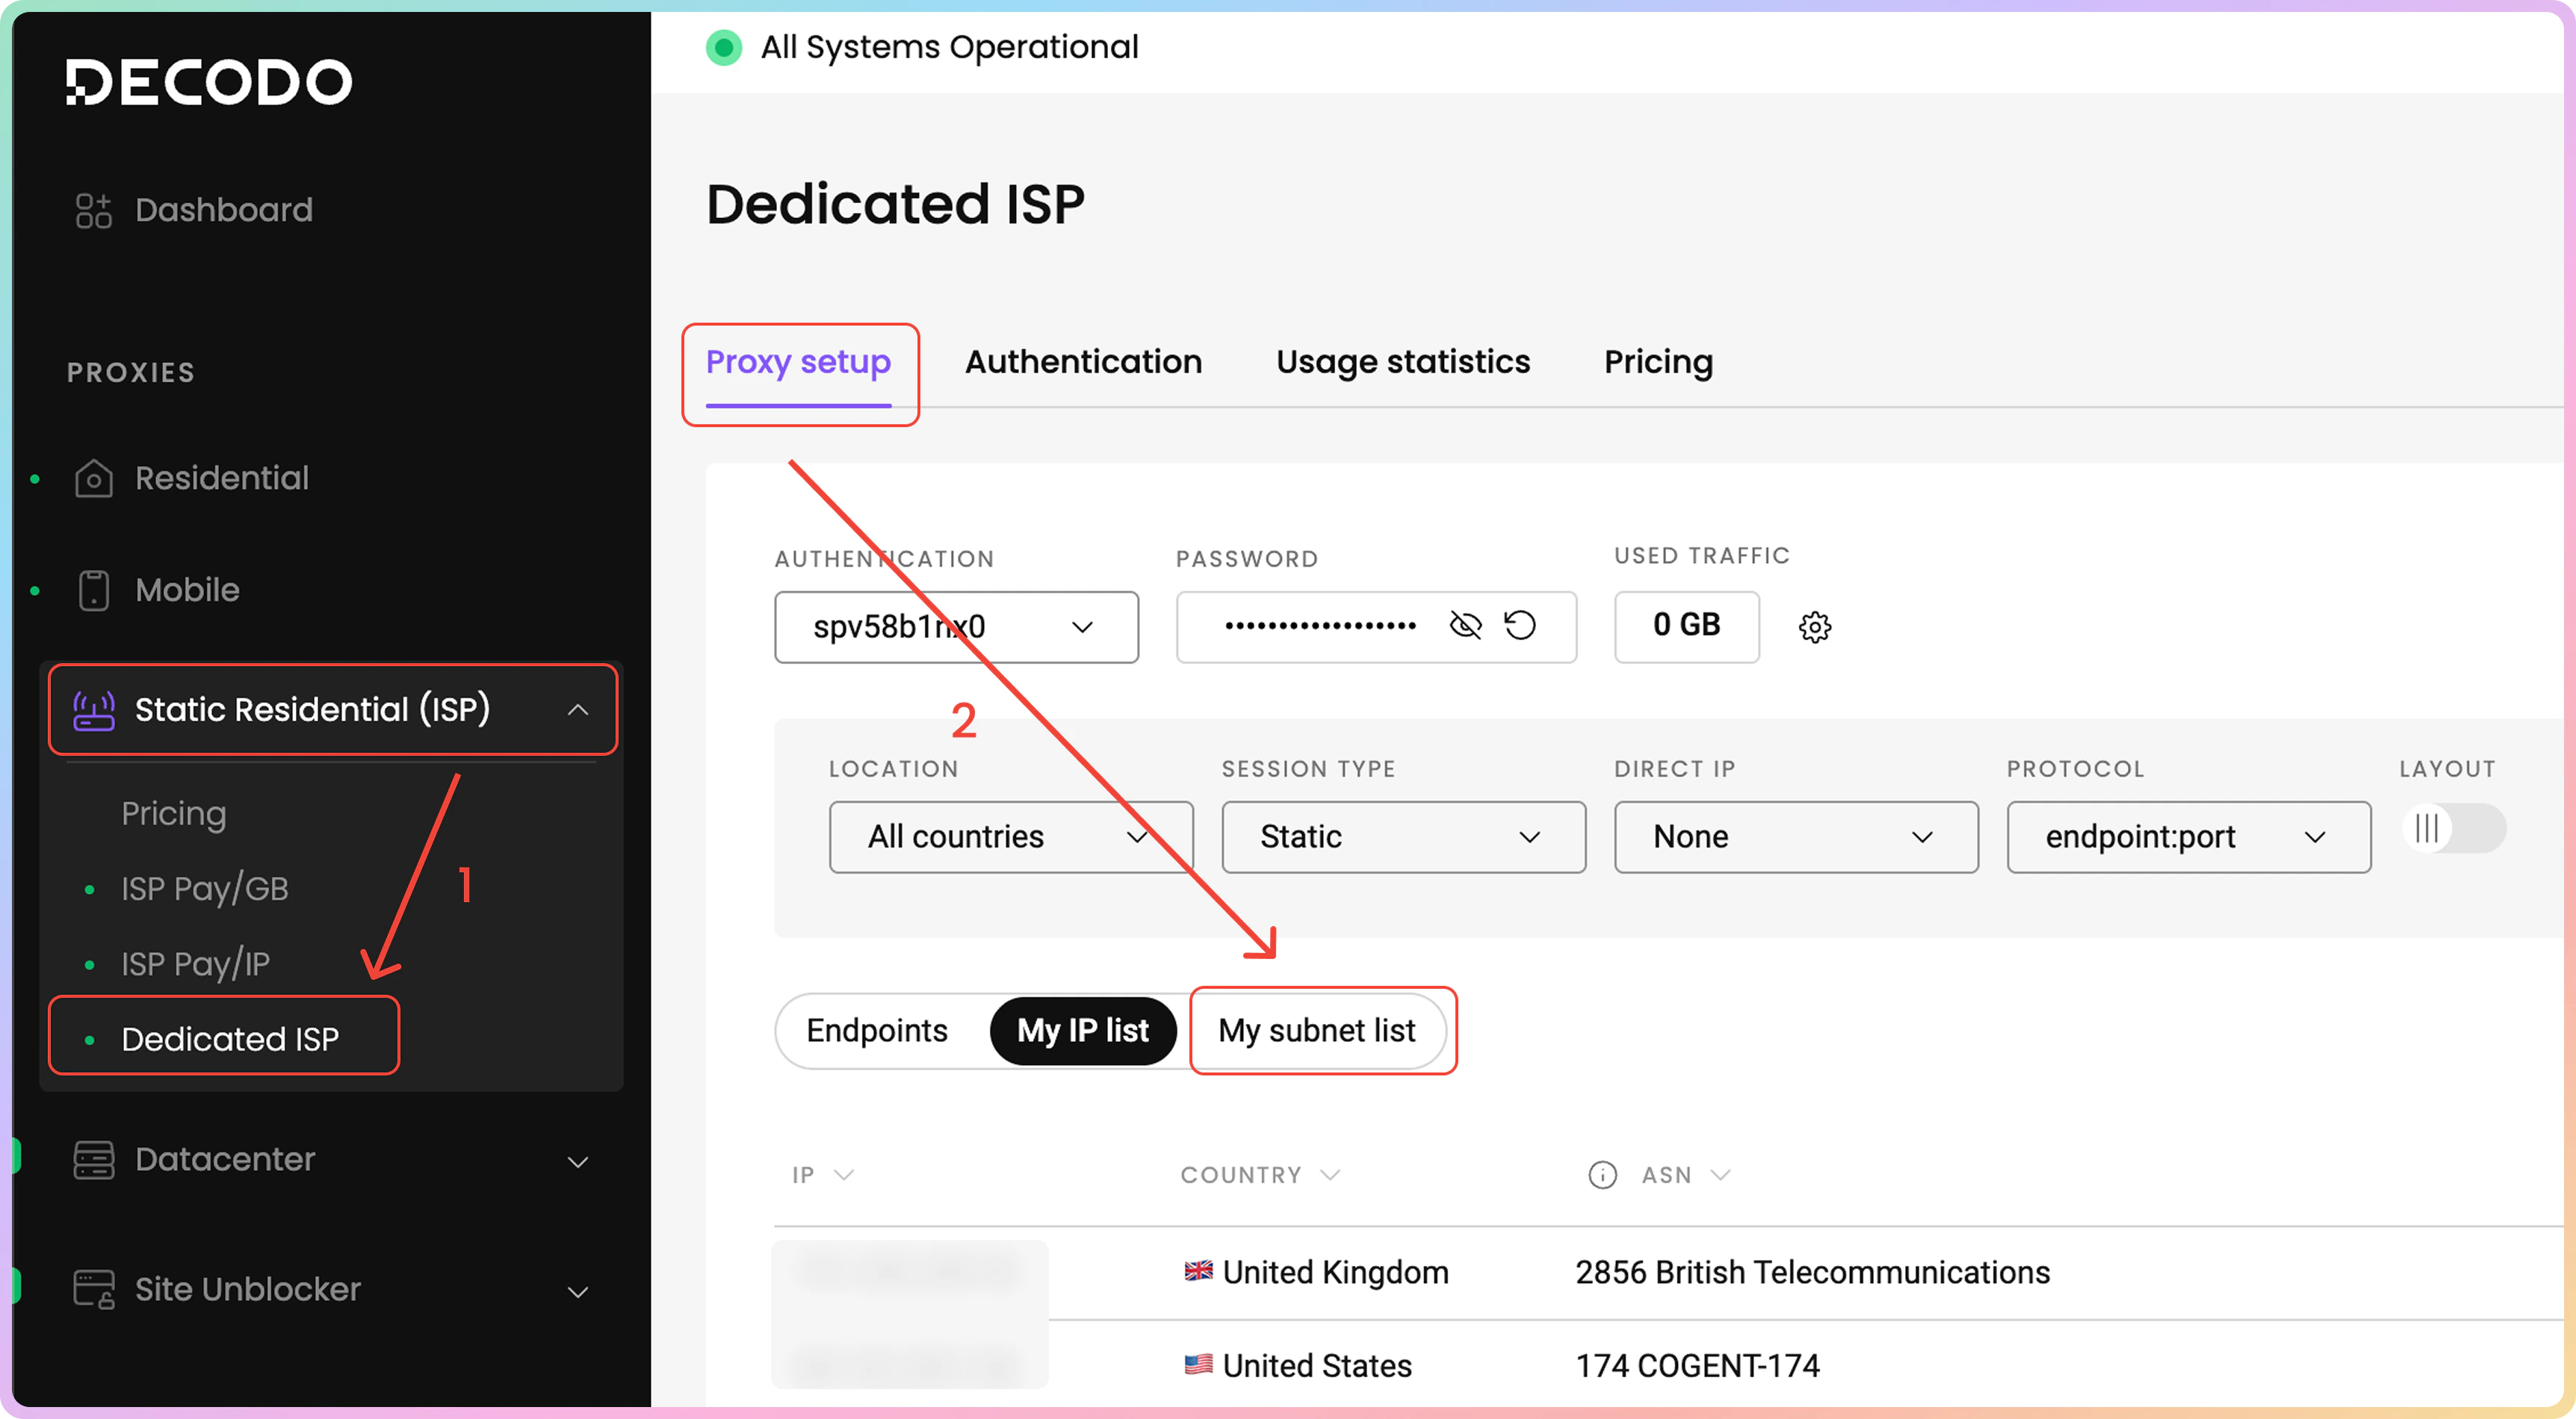
Task: Toggle password visibility eye icon
Action: coord(1465,626)
